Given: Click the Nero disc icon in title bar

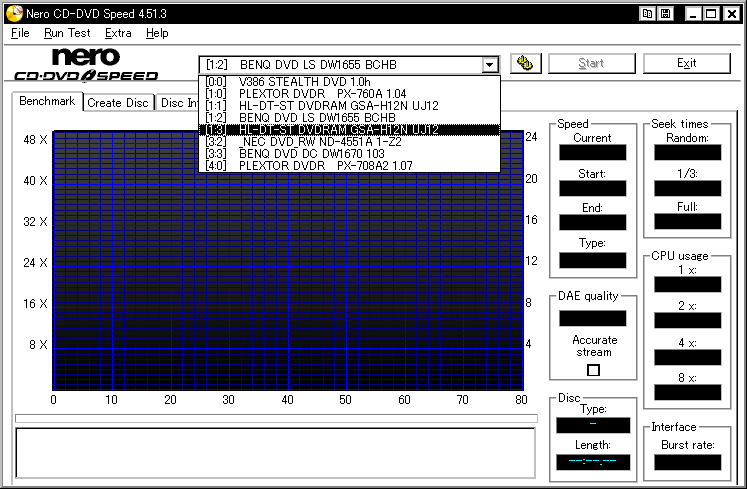Looking at the screenshot, I should coord(14,14).
